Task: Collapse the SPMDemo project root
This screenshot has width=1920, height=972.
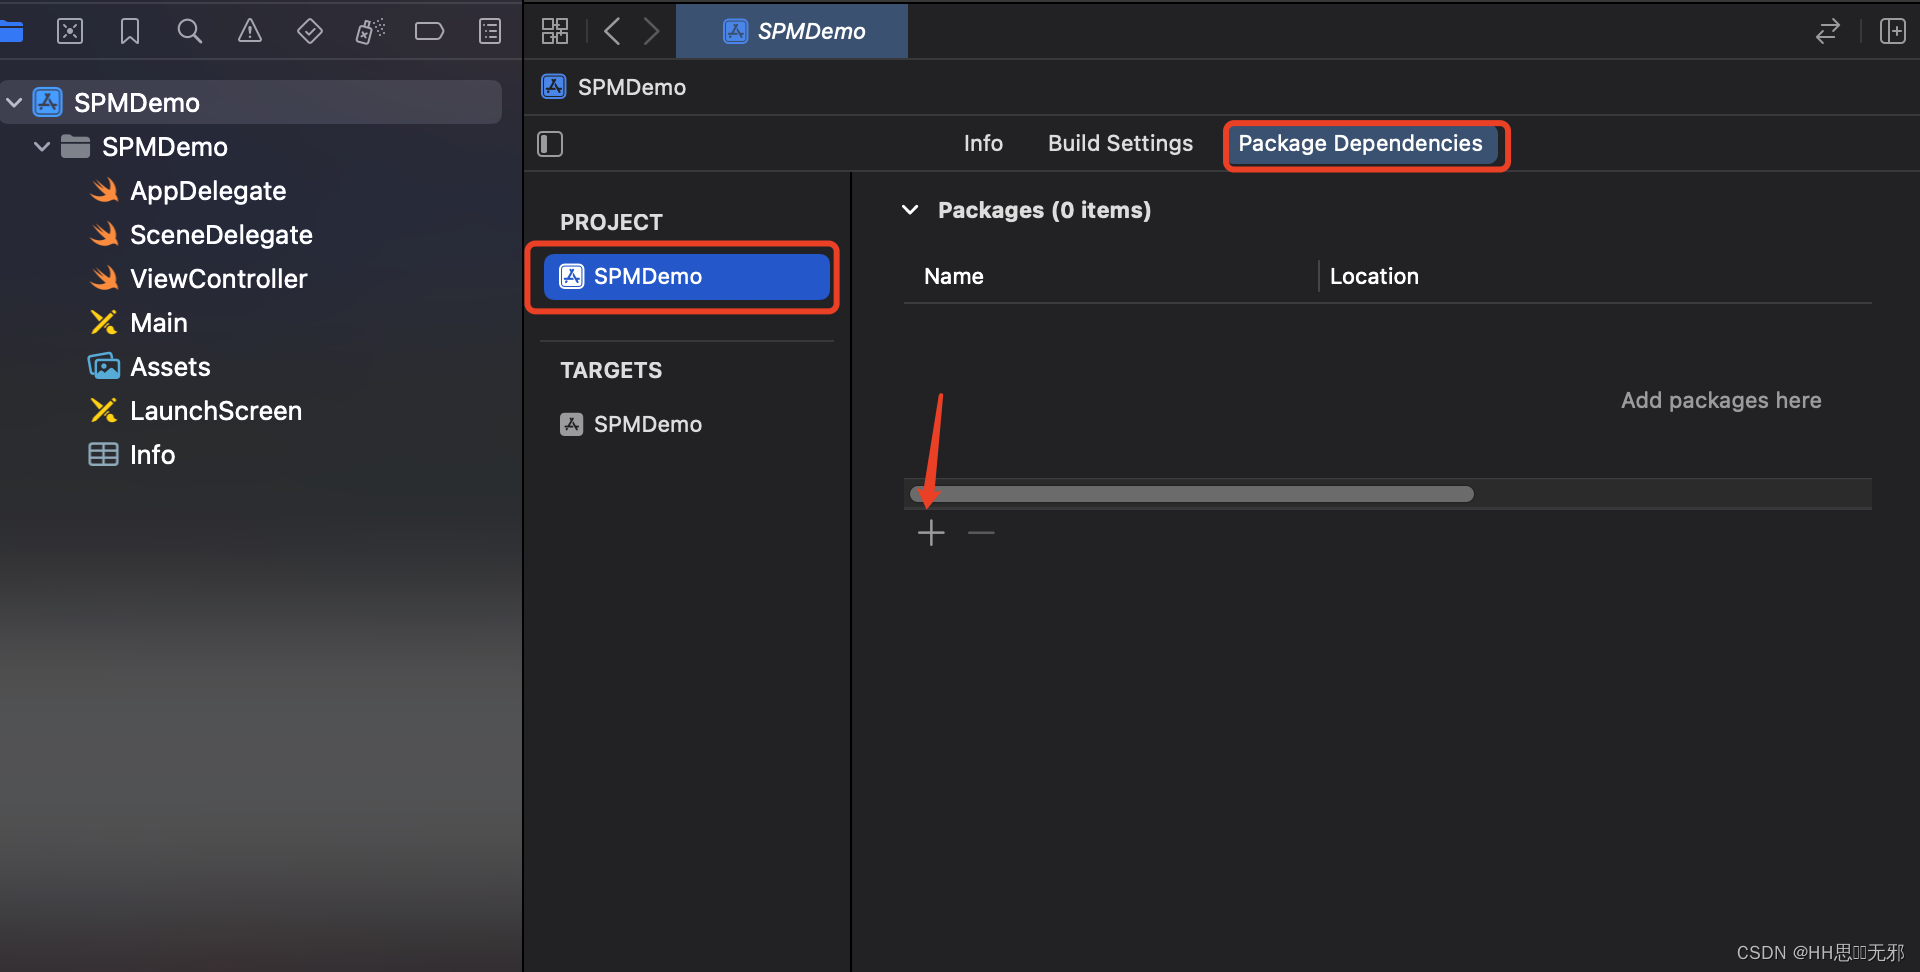Action: click(14, 102)
